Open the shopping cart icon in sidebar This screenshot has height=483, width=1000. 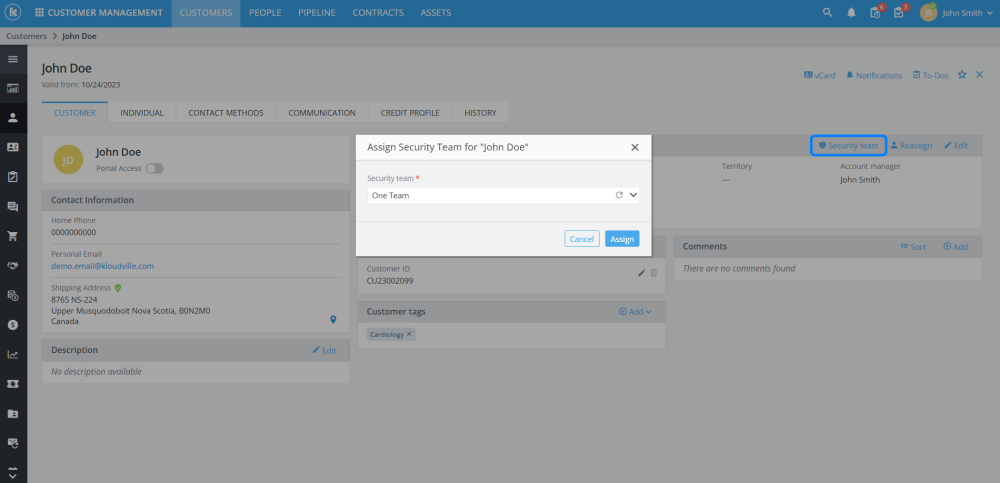tap(13, 236)
